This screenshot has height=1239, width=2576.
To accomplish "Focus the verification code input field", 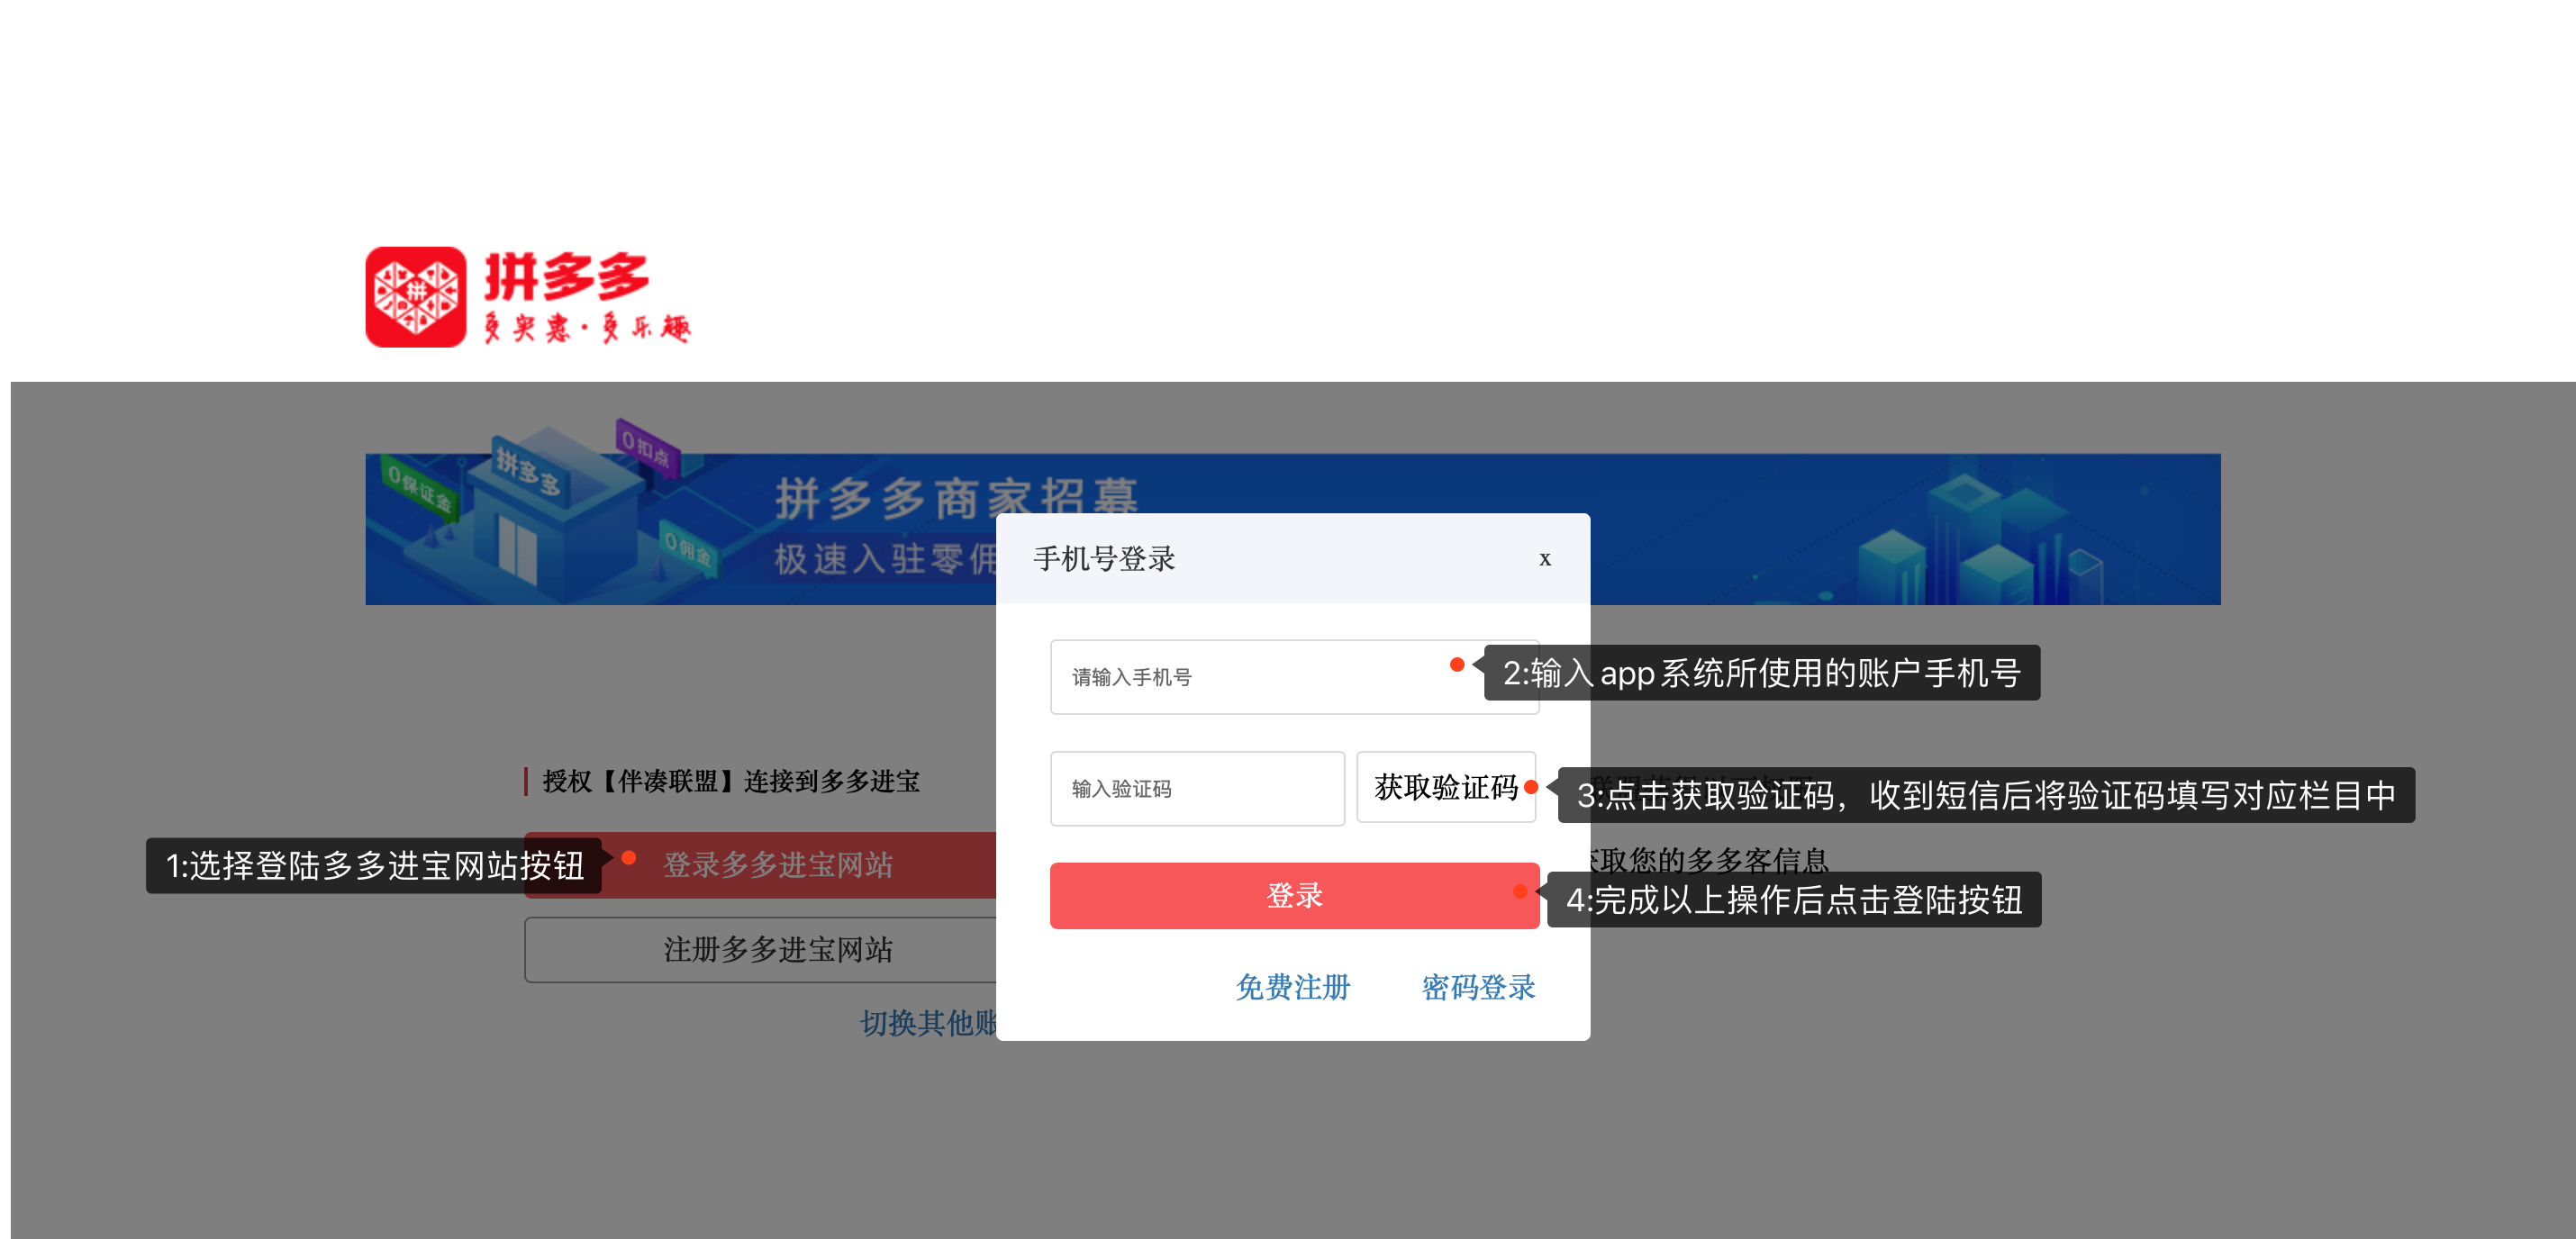I will click(x=1197, y=788).
